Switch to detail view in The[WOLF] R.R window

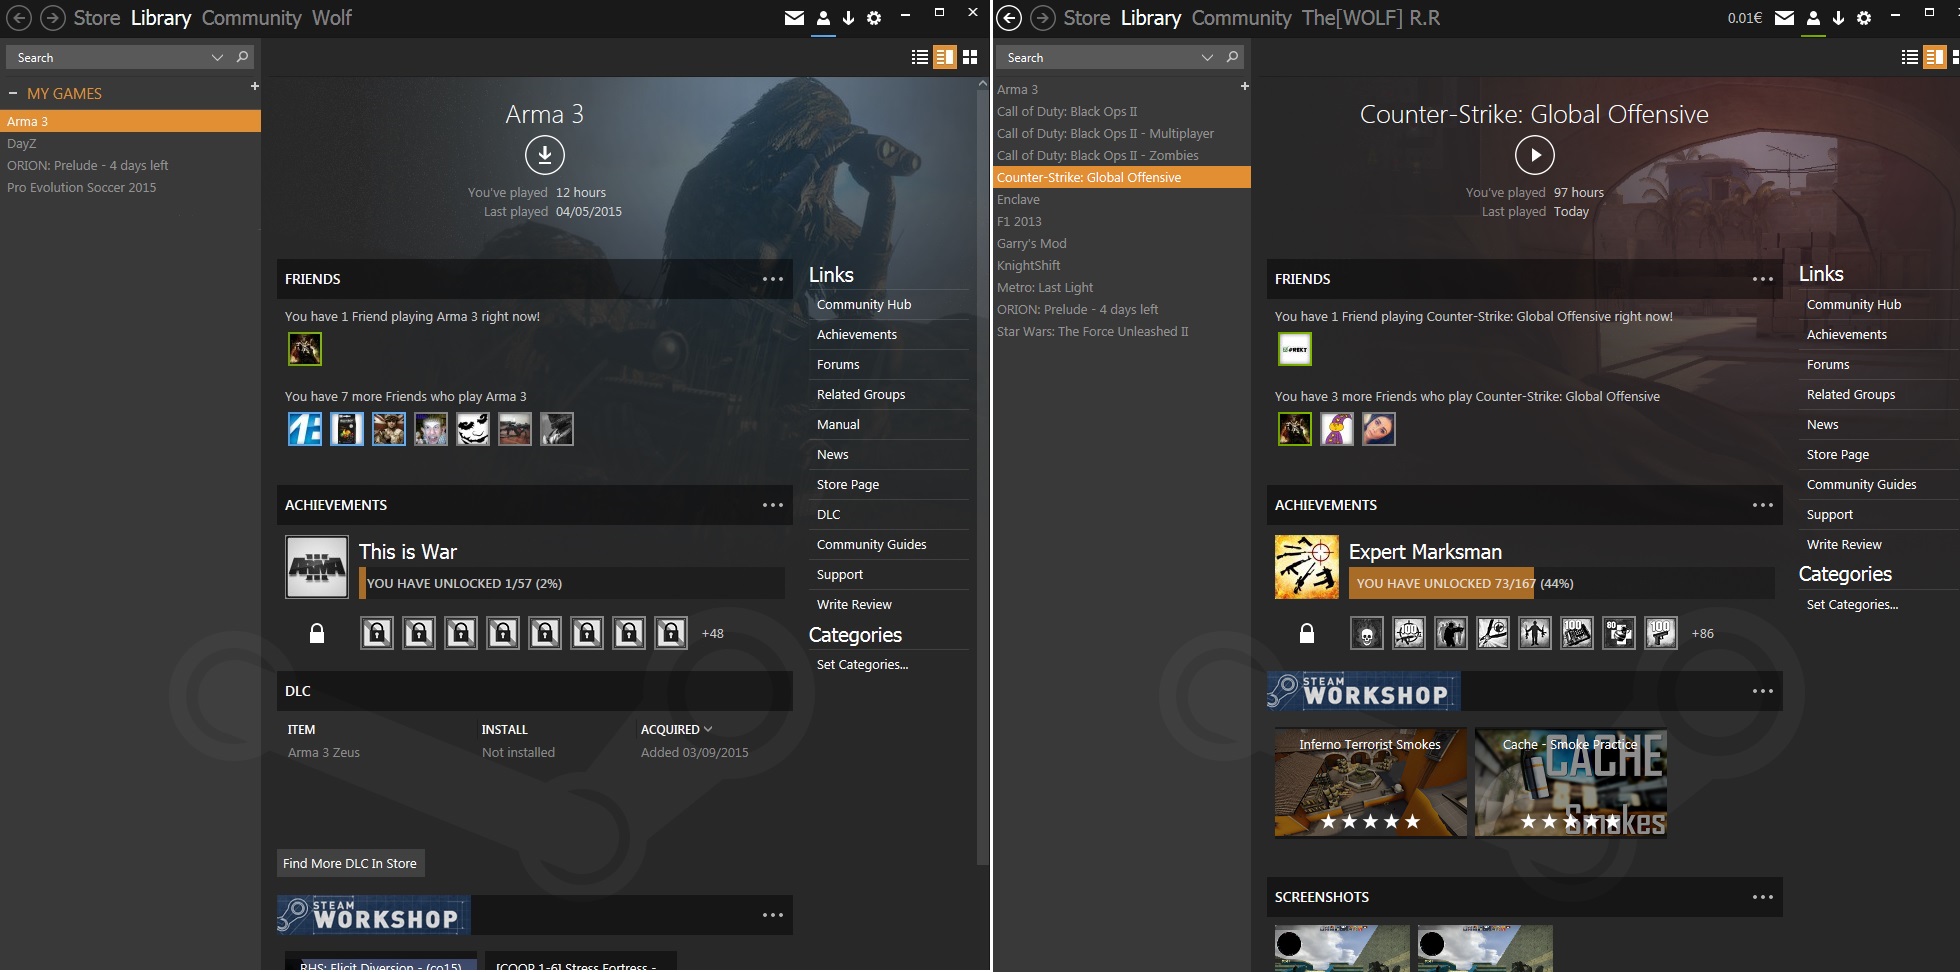coord(1934,57)
